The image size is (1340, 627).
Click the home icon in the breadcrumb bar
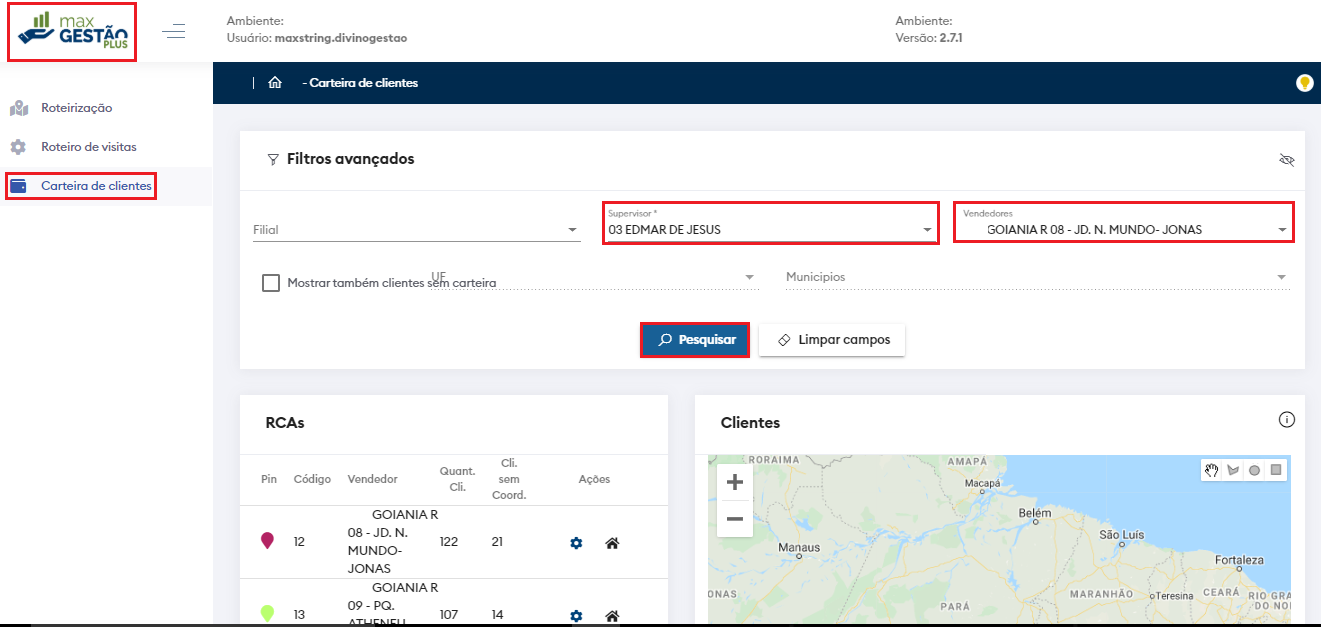click(x=275, y=83)
